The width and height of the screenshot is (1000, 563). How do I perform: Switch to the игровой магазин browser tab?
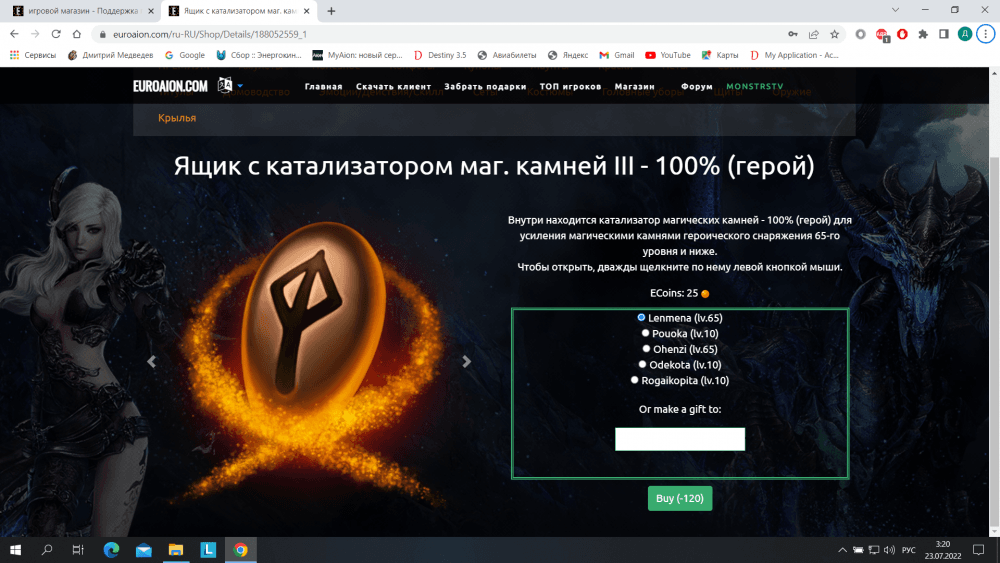tap(84, 11)
